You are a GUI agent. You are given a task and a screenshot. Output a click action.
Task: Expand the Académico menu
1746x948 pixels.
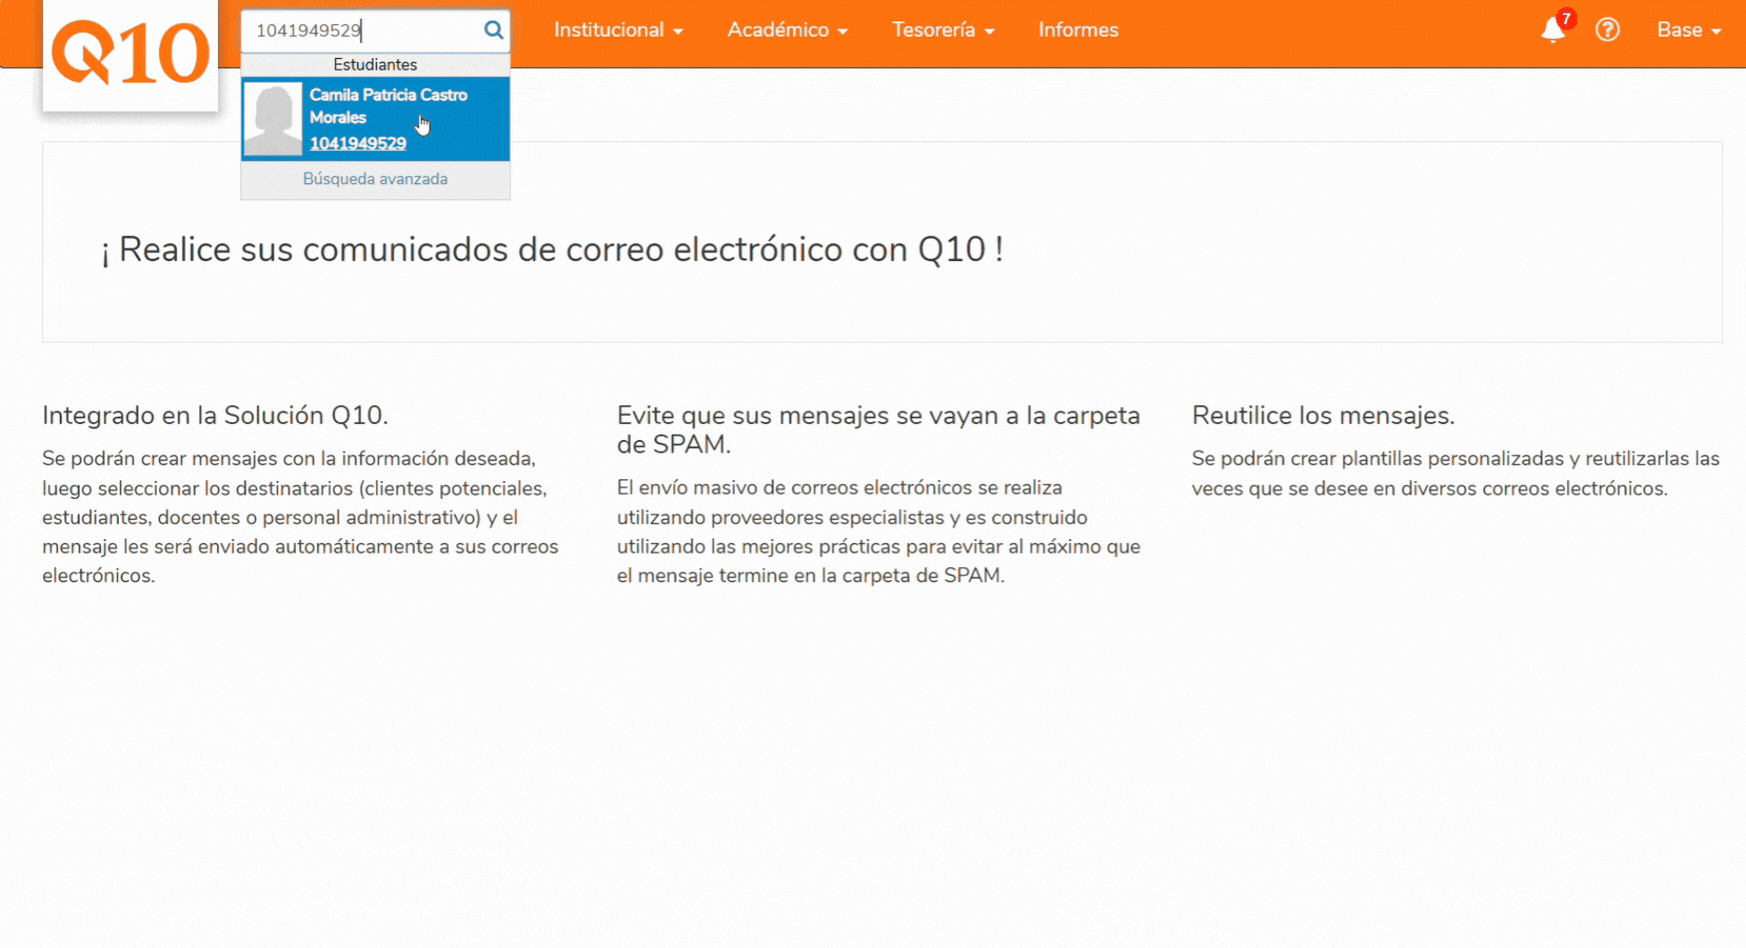pos(787,30)
